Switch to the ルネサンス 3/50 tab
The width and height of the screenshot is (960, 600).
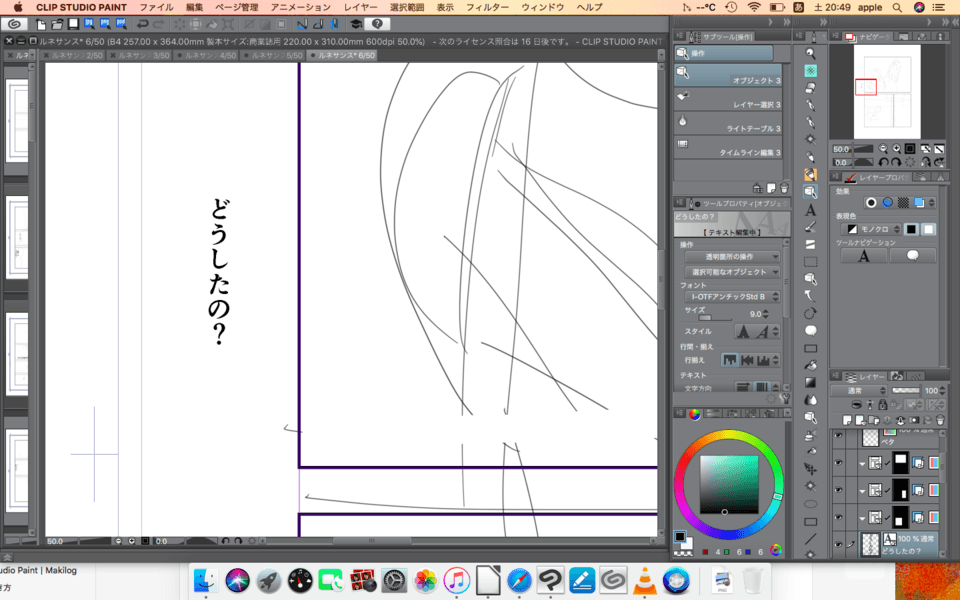(x=143, y=55)
